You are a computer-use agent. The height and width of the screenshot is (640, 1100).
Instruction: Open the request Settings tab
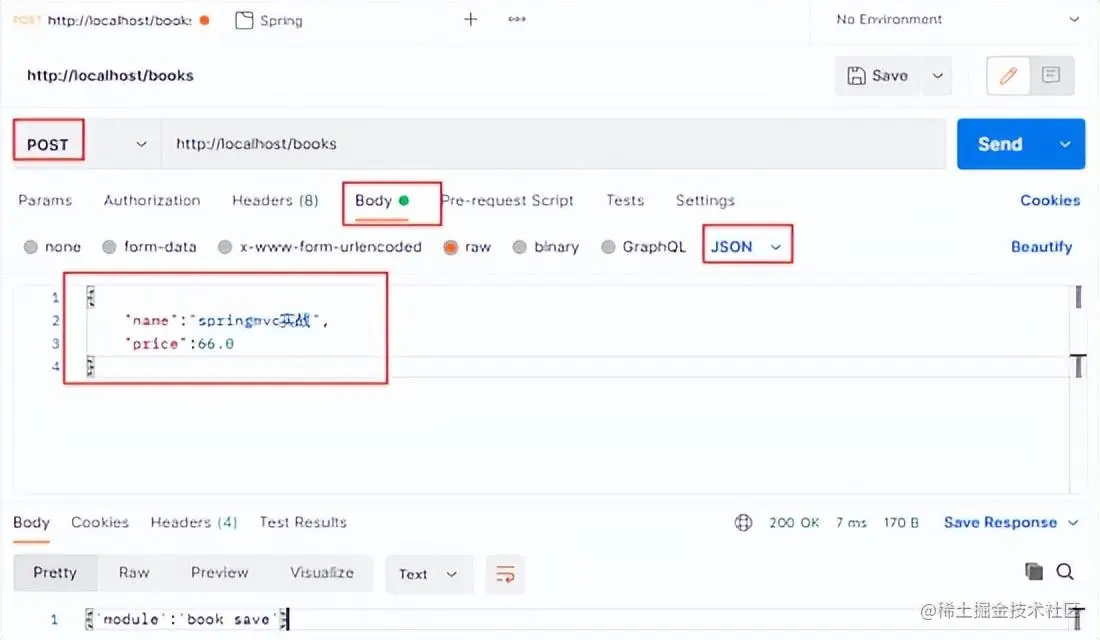705,201
